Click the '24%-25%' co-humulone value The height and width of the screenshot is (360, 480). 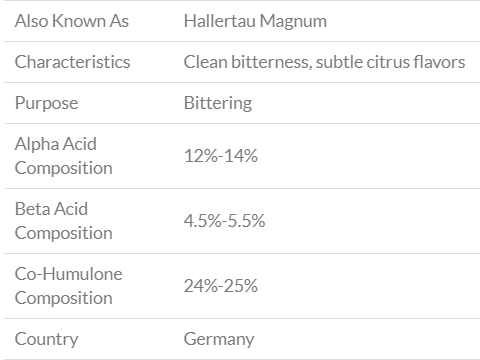click(x=221, y=286)
